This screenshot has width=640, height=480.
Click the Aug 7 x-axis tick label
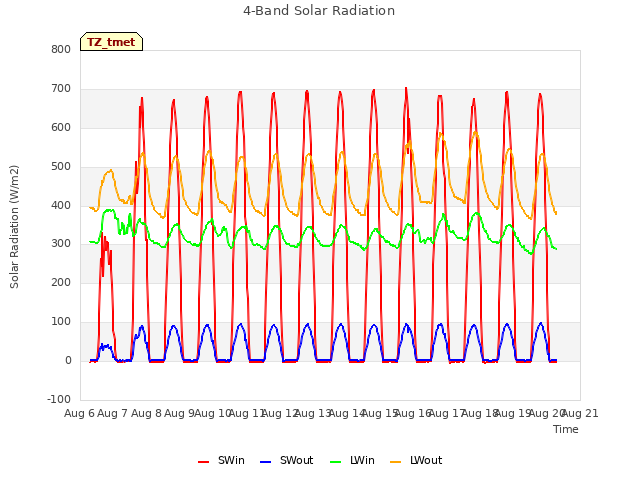pyautogui.click(x=113, y=413)
